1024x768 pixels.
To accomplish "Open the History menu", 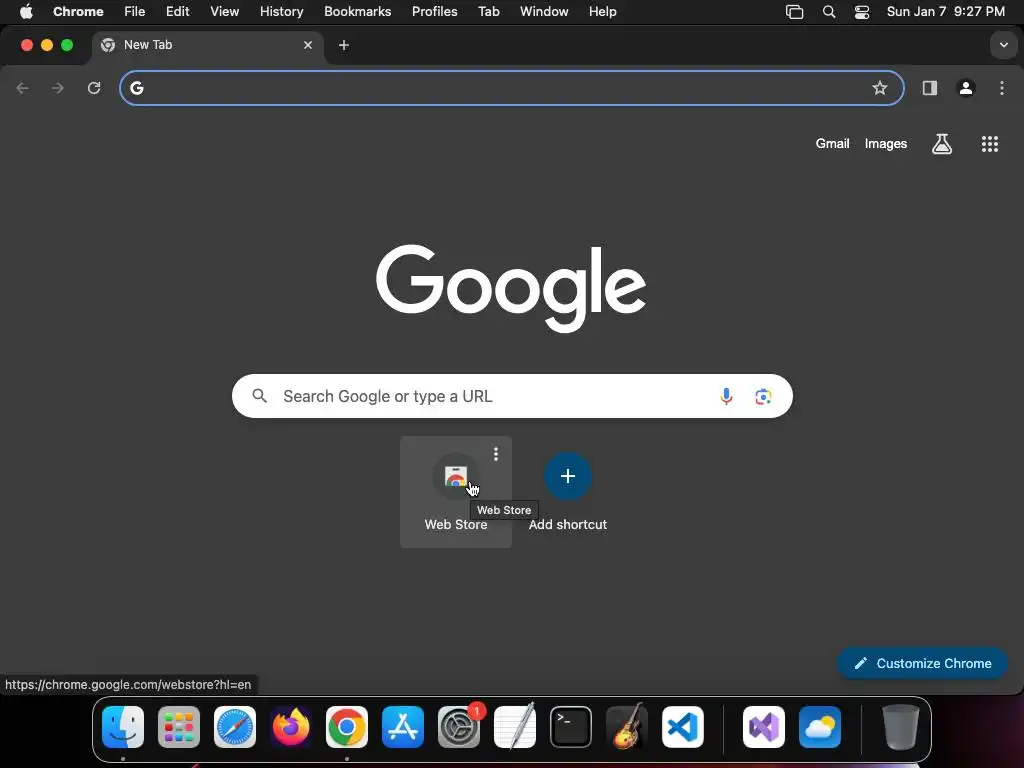I will pyautogui.click(x=281, y=12).
